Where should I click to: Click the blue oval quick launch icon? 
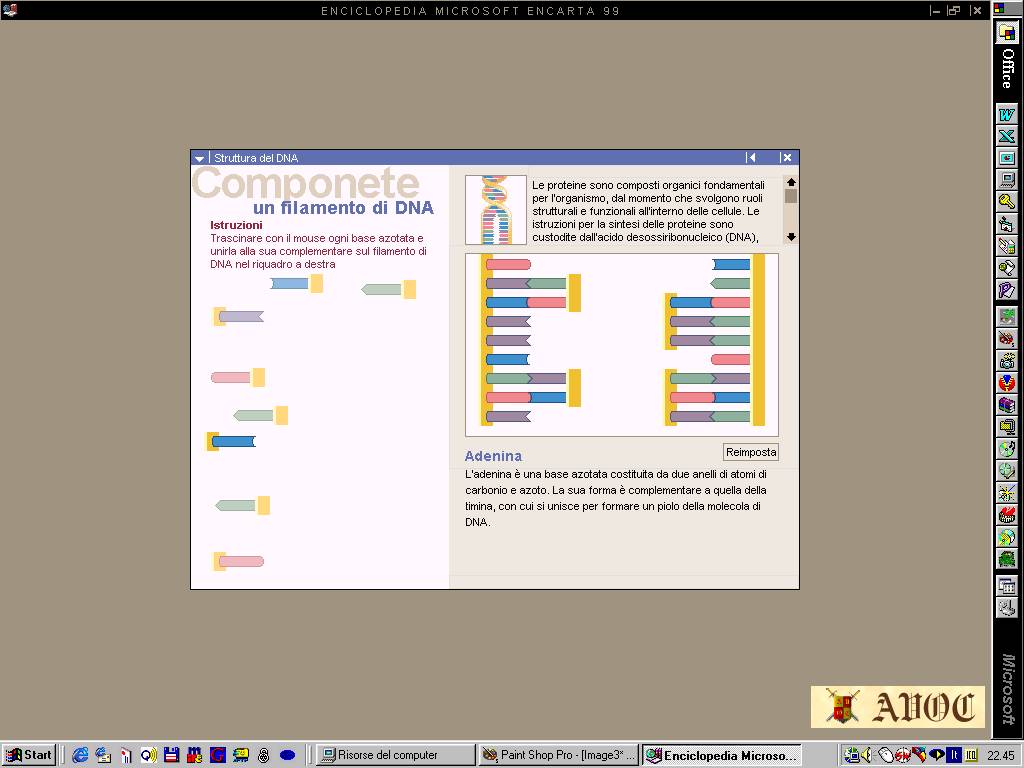[x=287, y=755]
